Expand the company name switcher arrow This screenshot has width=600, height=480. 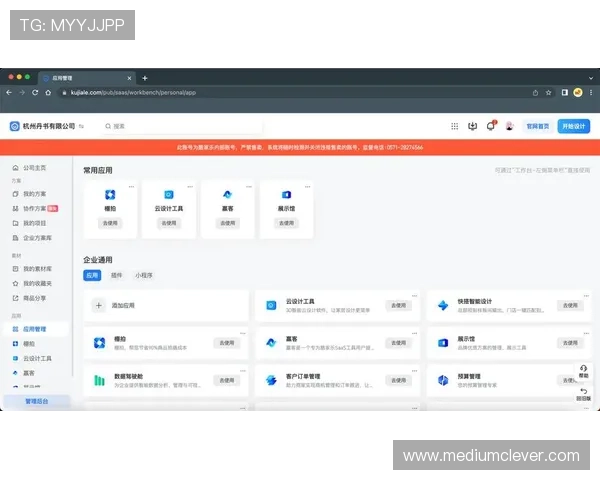pos(81,127)
